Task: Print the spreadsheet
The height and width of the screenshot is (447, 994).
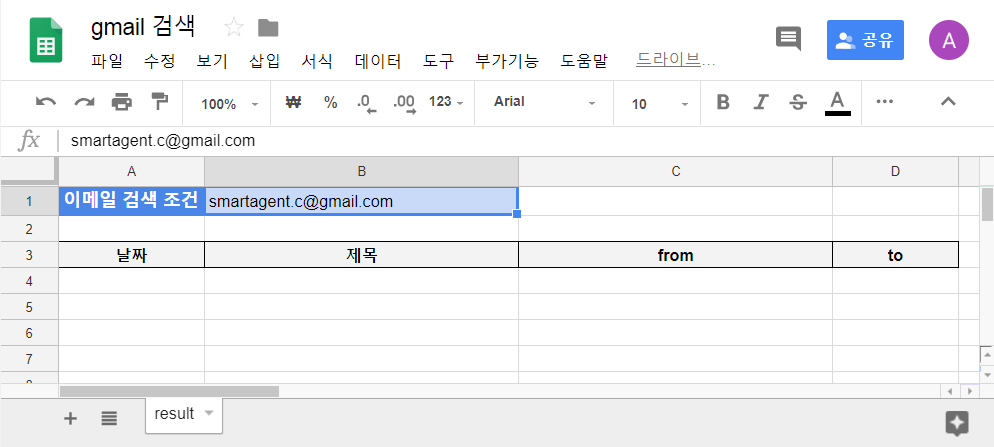Action: (122, 102)
